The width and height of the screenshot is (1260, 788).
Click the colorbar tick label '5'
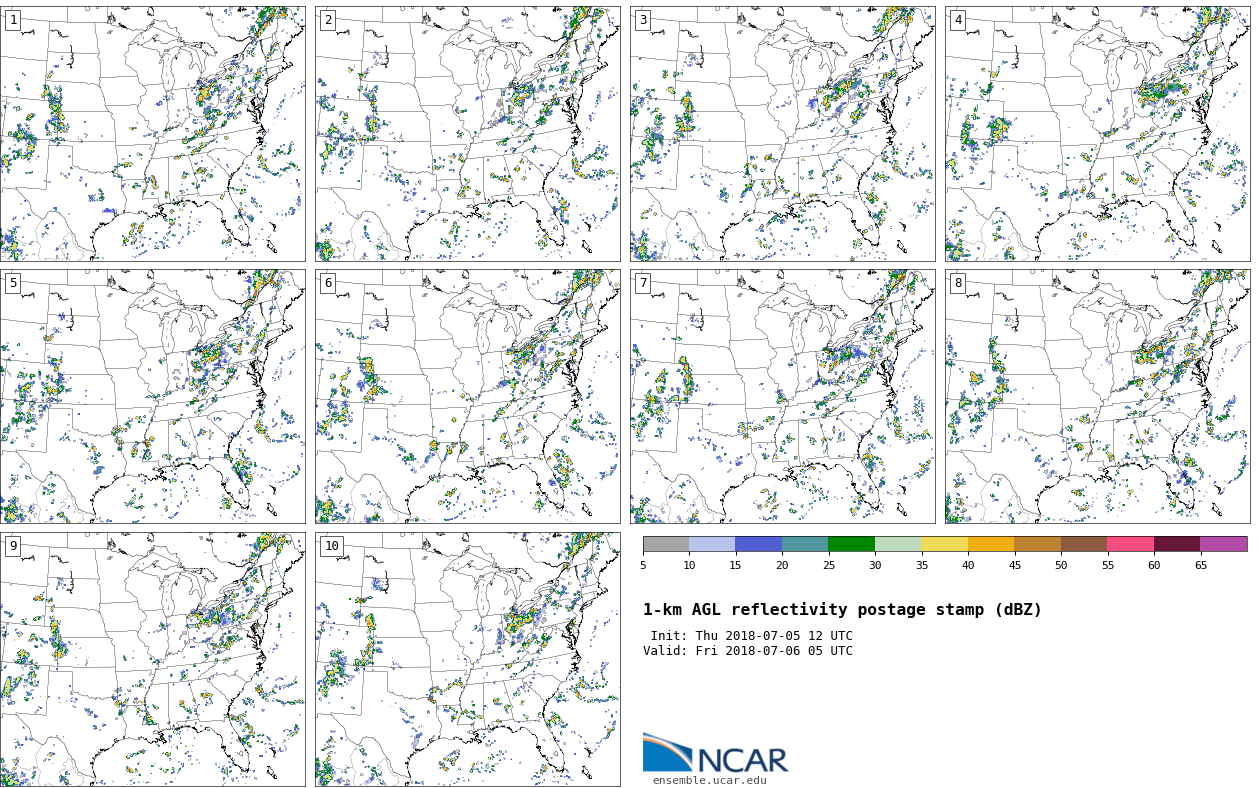(x=643, y=566)
